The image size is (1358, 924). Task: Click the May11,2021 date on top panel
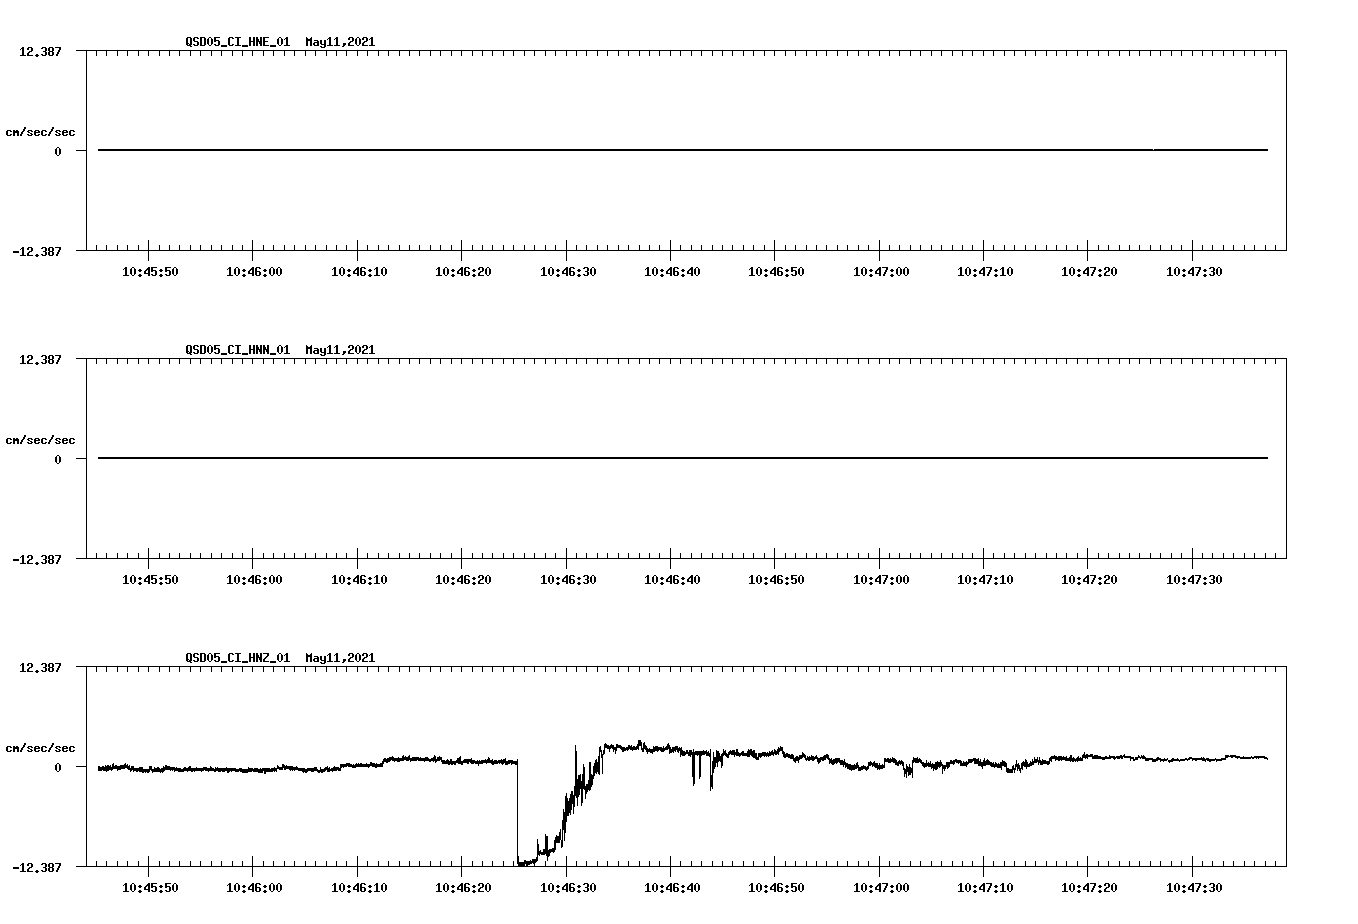click(x=340, y=42)
